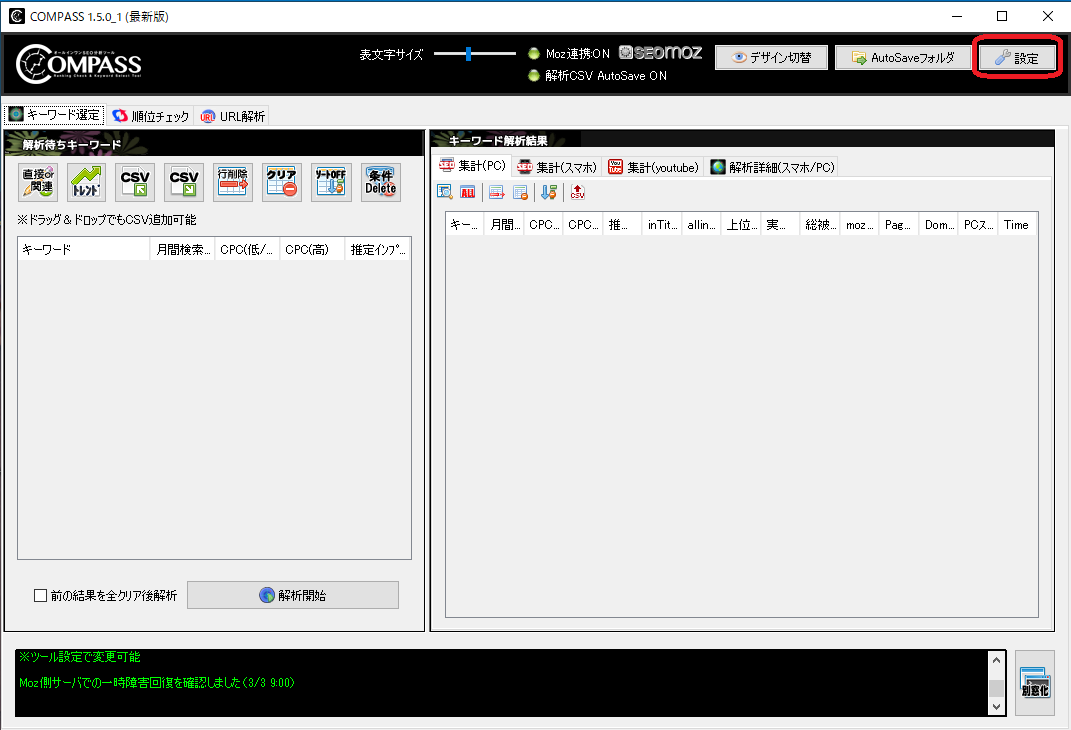Click the CSV import icon

(134, 182)
